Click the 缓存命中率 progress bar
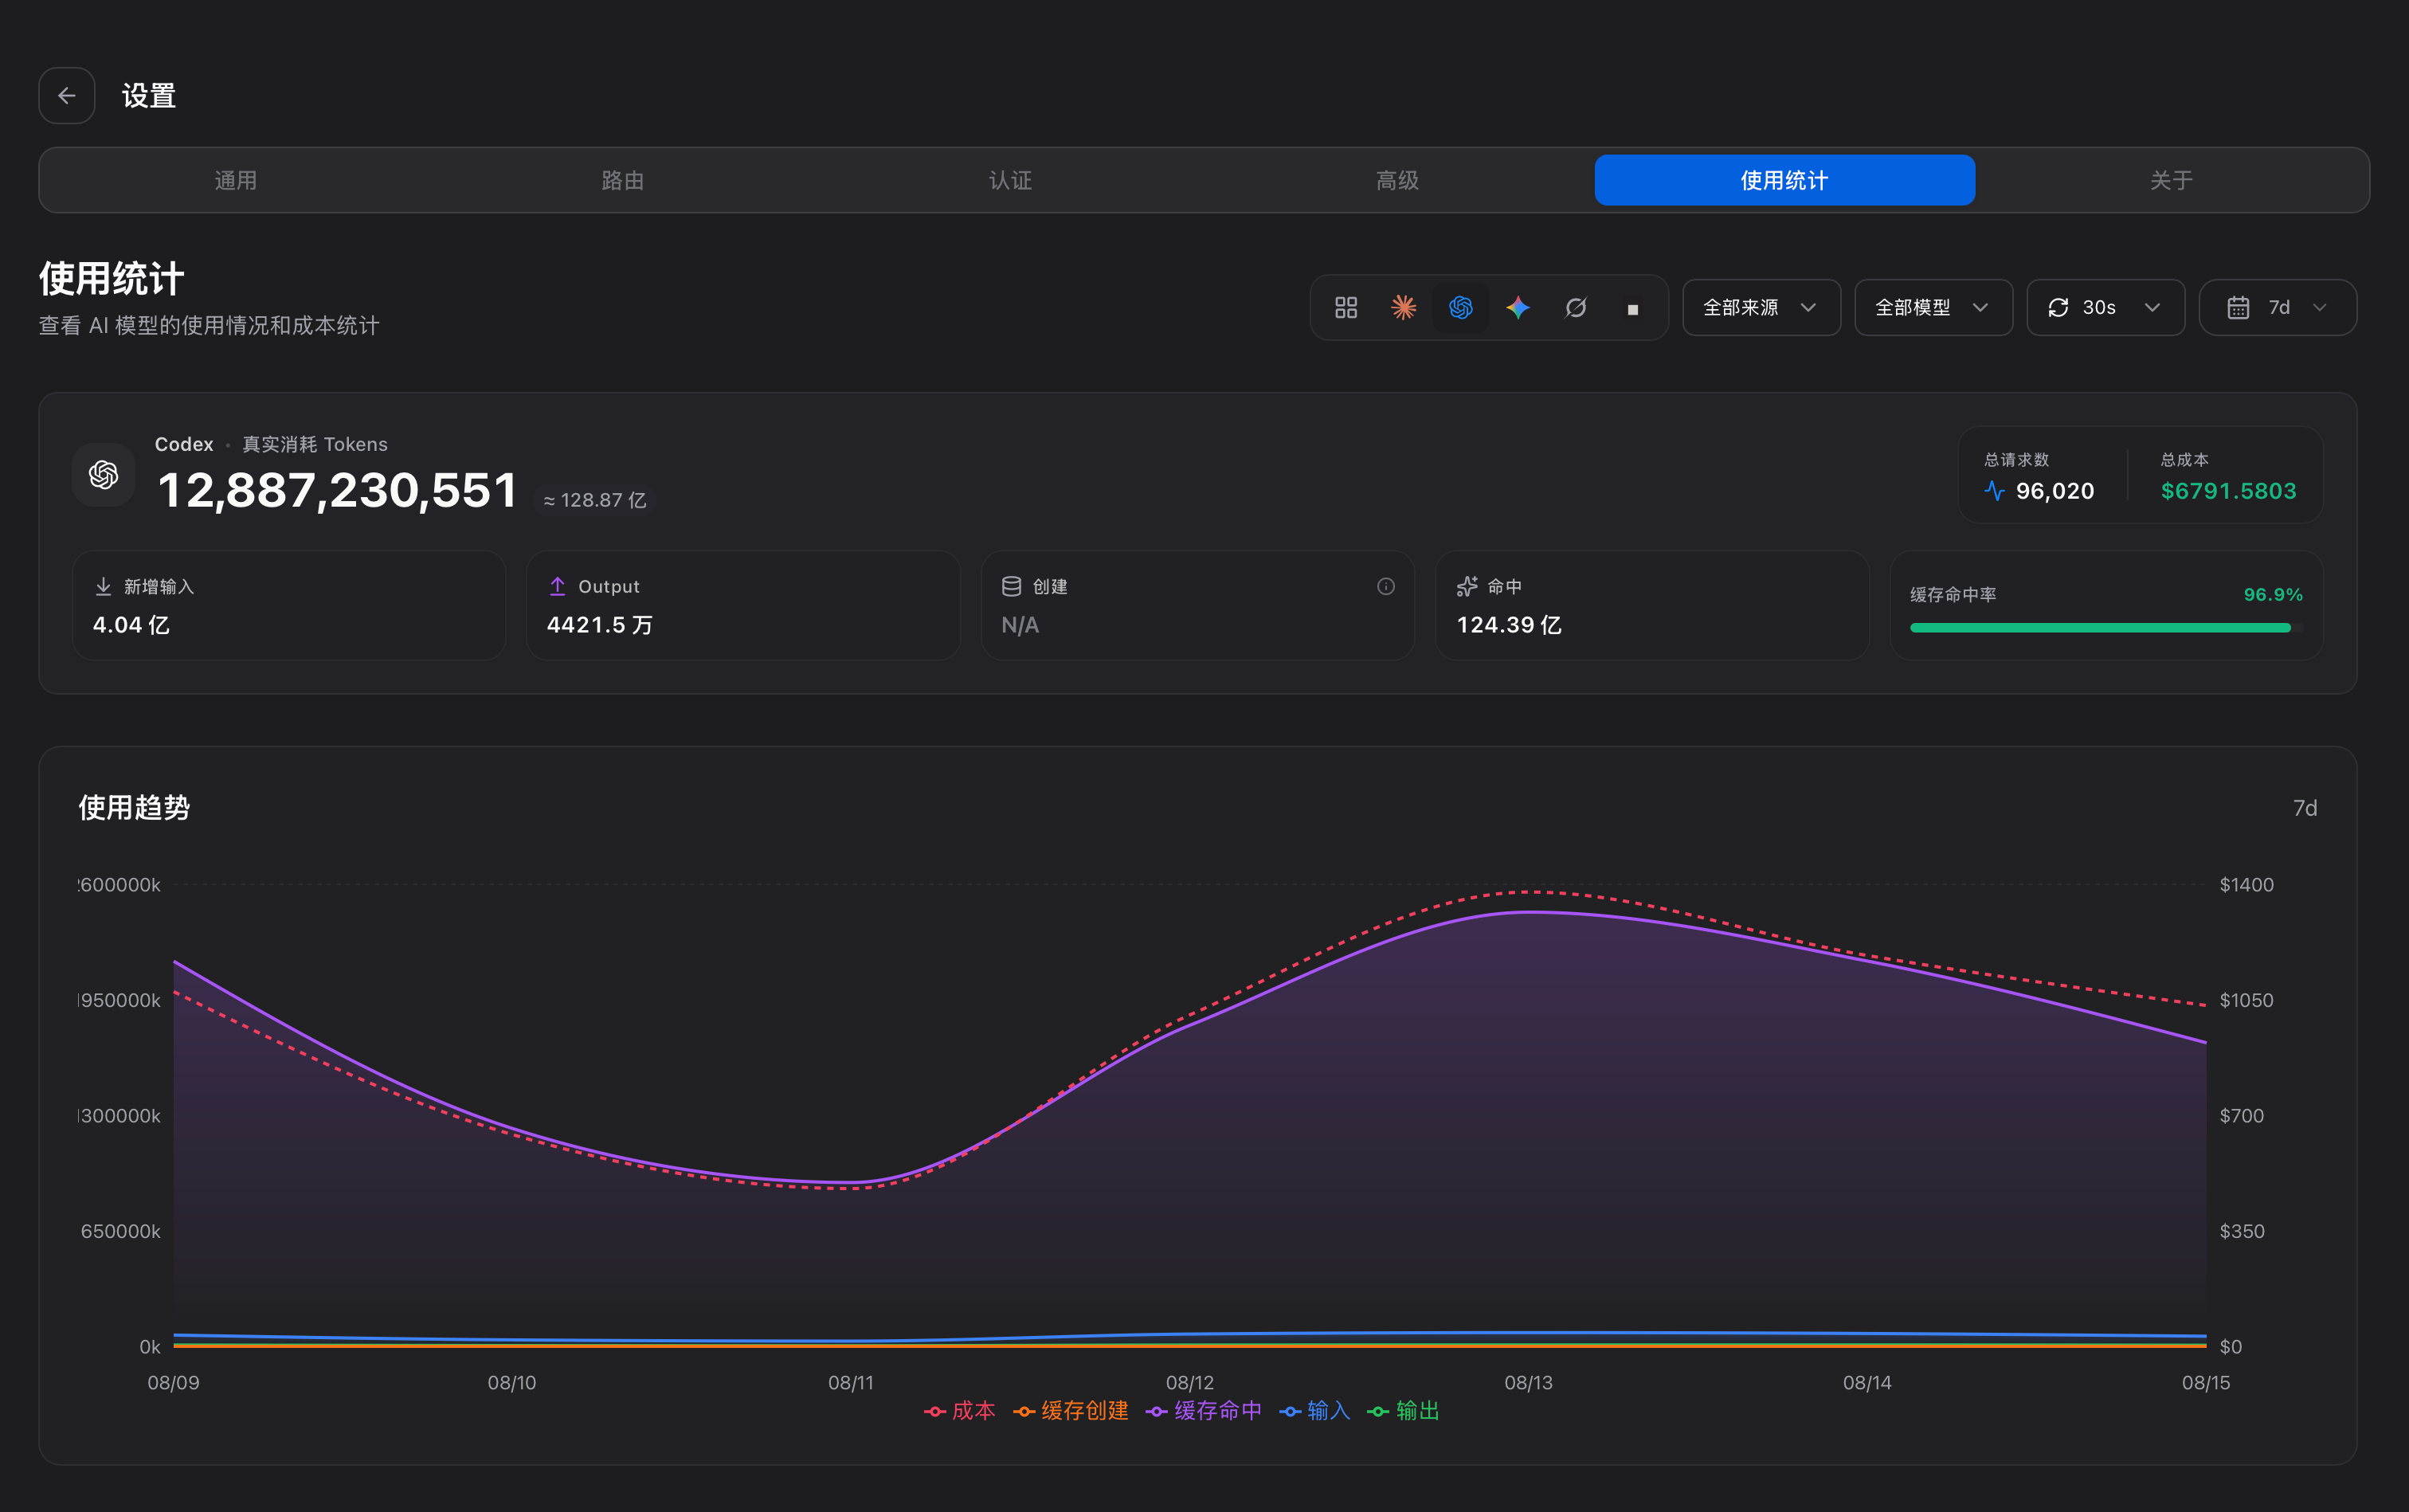This screenshot has width=2409, height=1512. [2106, 628]
